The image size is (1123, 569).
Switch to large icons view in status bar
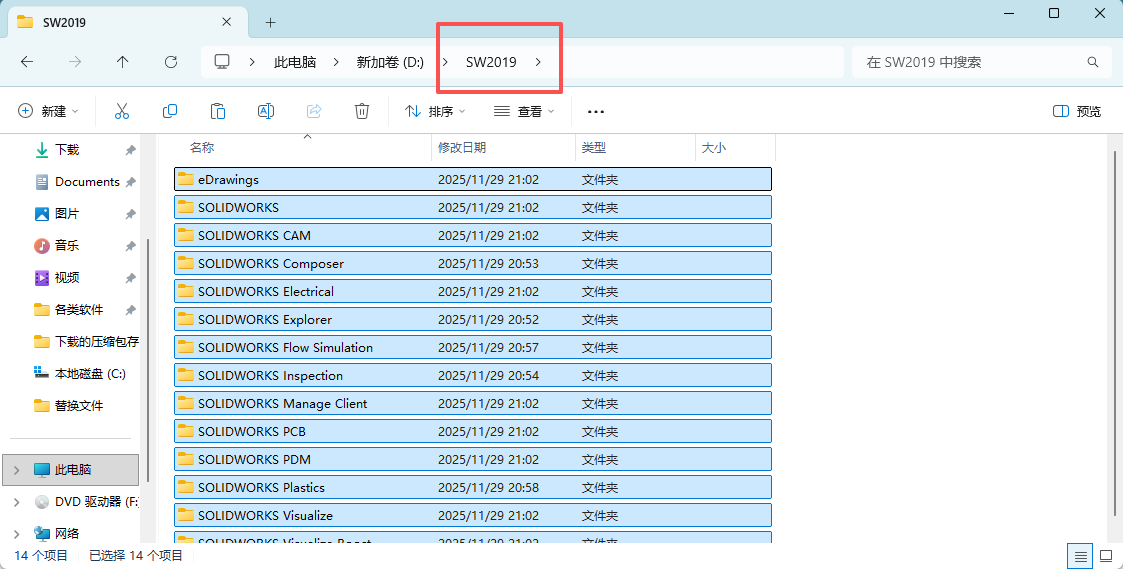click(x=1106, y=555)
